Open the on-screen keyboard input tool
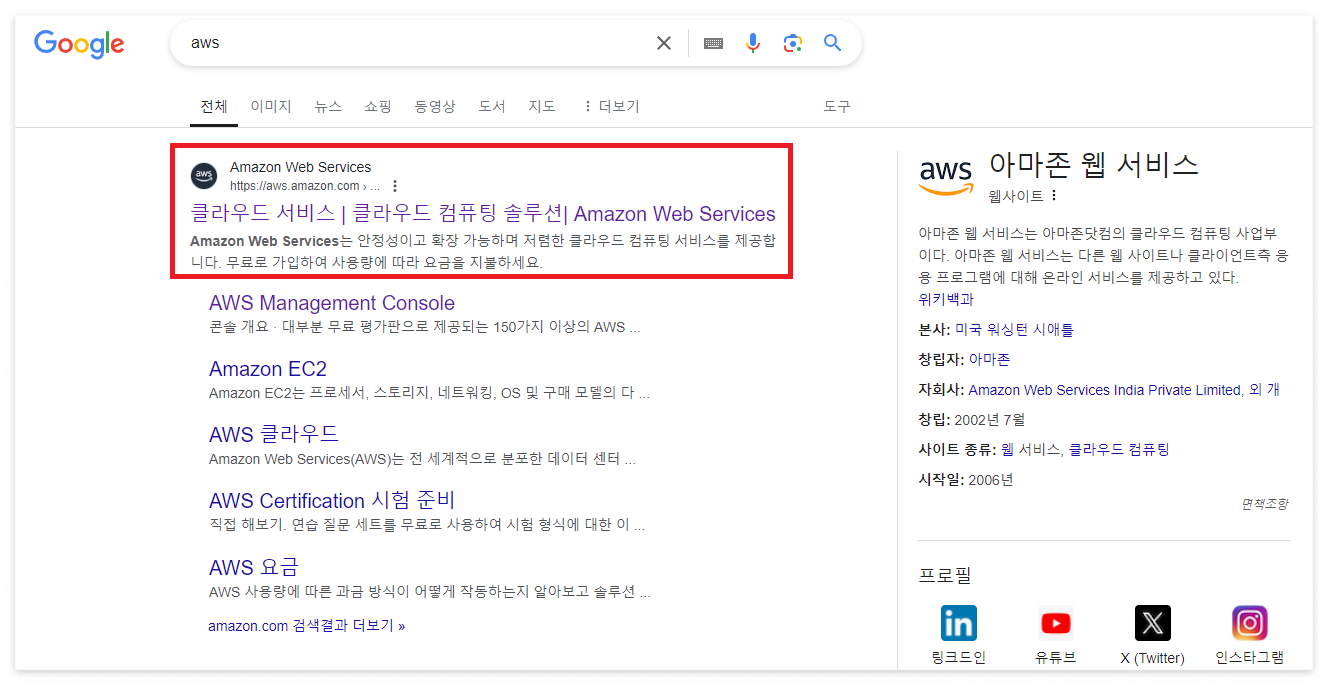The image size is (1328, 685). pos(713,43)
